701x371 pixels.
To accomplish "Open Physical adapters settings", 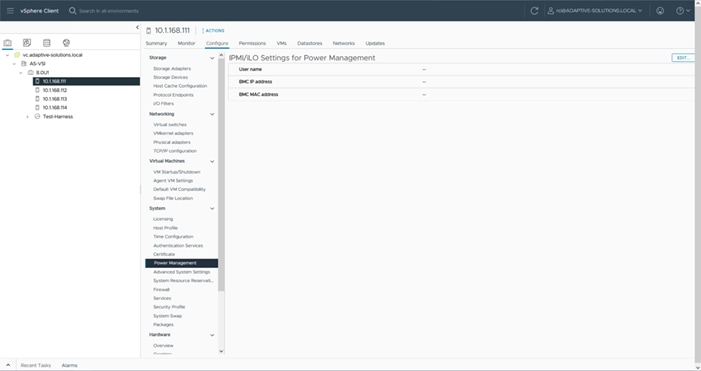I will click(172, 142).
